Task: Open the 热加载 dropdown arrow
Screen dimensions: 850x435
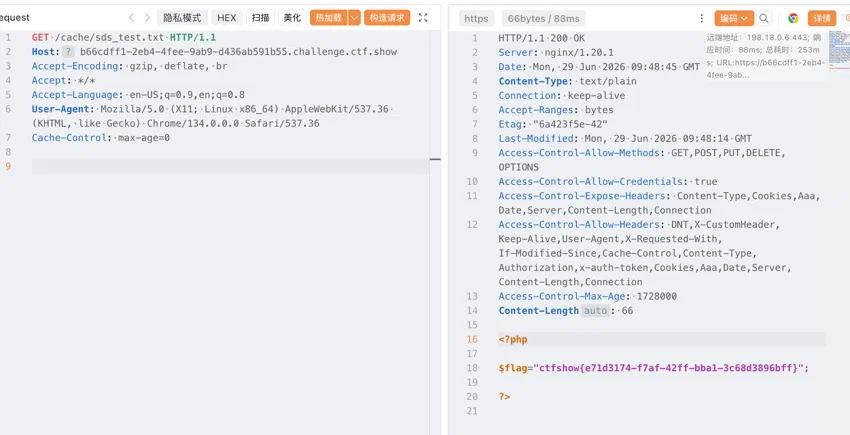Action: coord(354,18)
